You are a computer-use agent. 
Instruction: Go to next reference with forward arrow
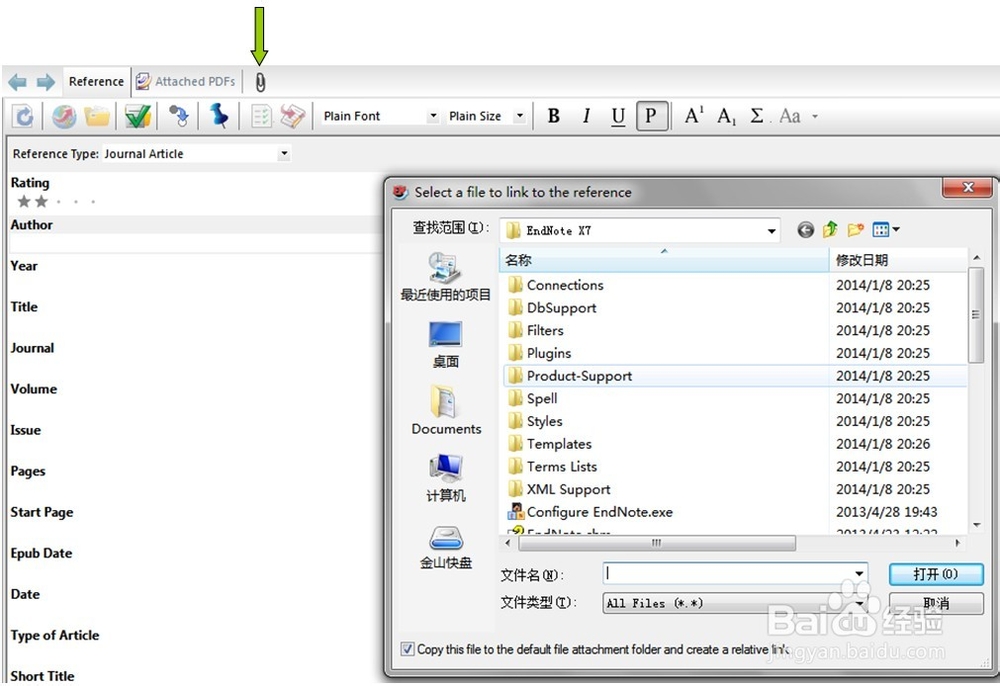46,82
